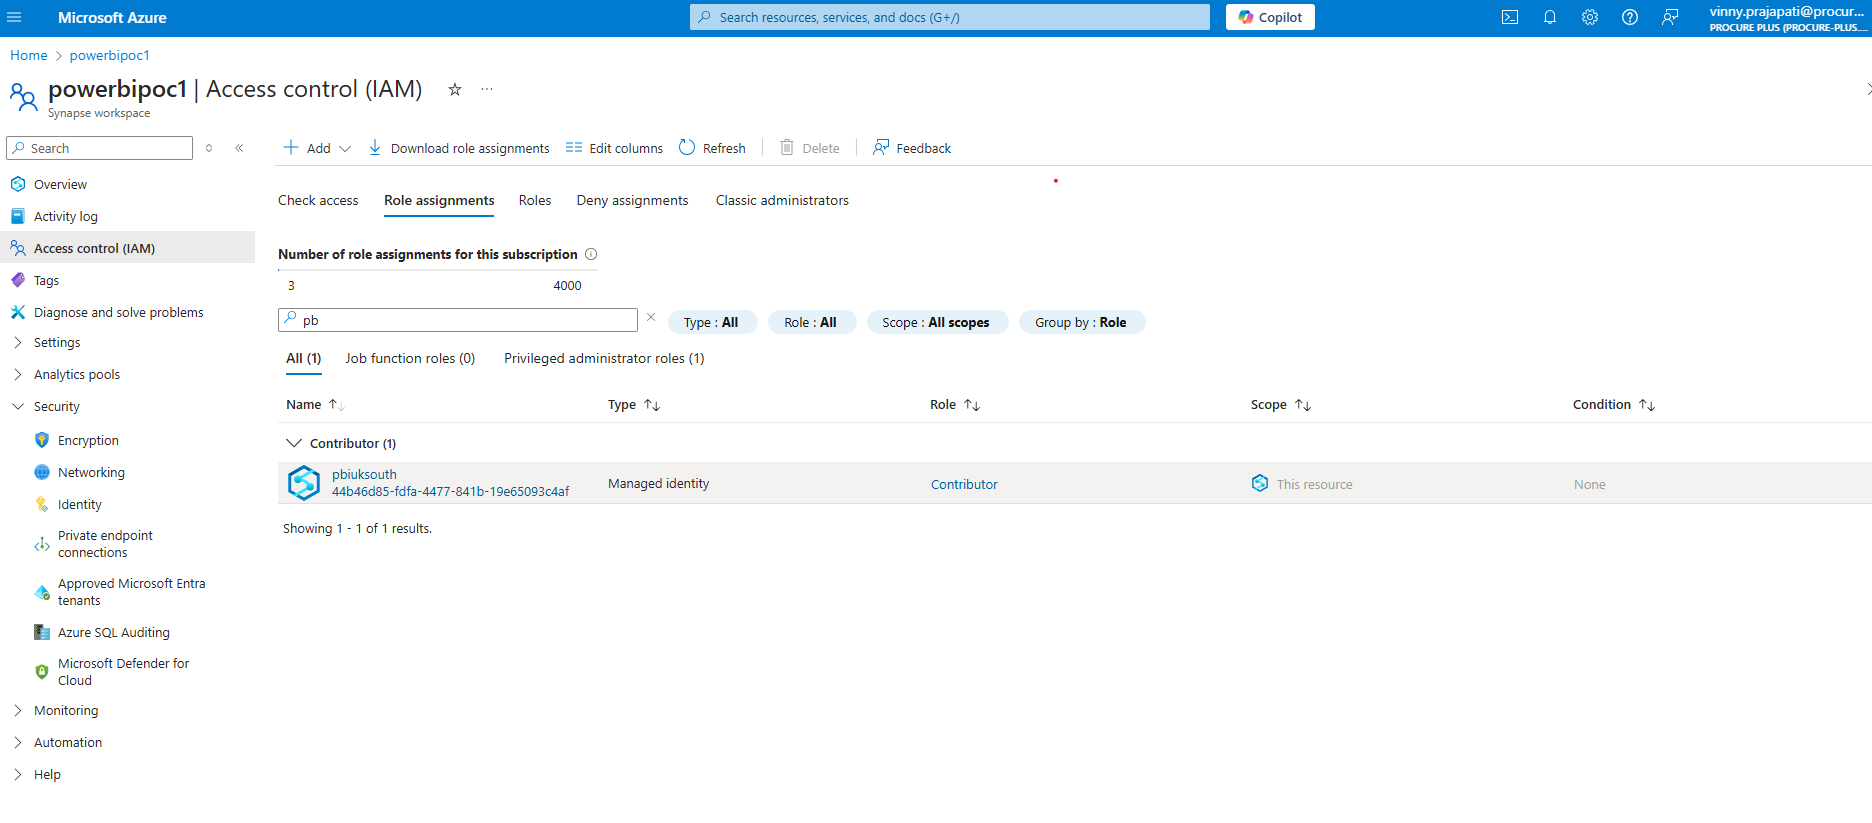The height and width of the screenshot is (823, 1872).
Task: Open Private endpoint connections
Action: 105,544
